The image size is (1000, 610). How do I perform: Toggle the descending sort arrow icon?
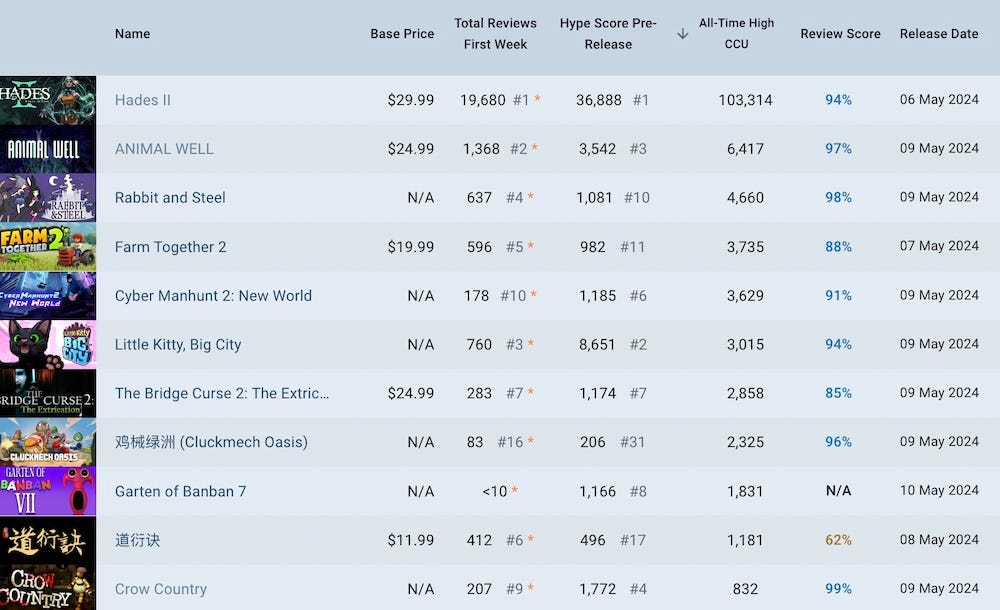pyautogui.click(x=682, y=34)
